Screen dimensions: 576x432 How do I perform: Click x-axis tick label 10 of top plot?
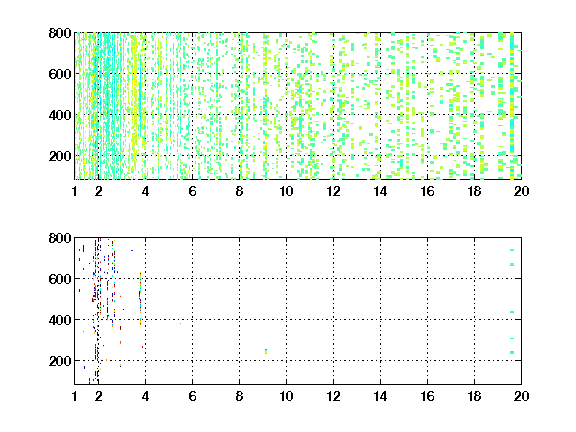tap(286, 191)
